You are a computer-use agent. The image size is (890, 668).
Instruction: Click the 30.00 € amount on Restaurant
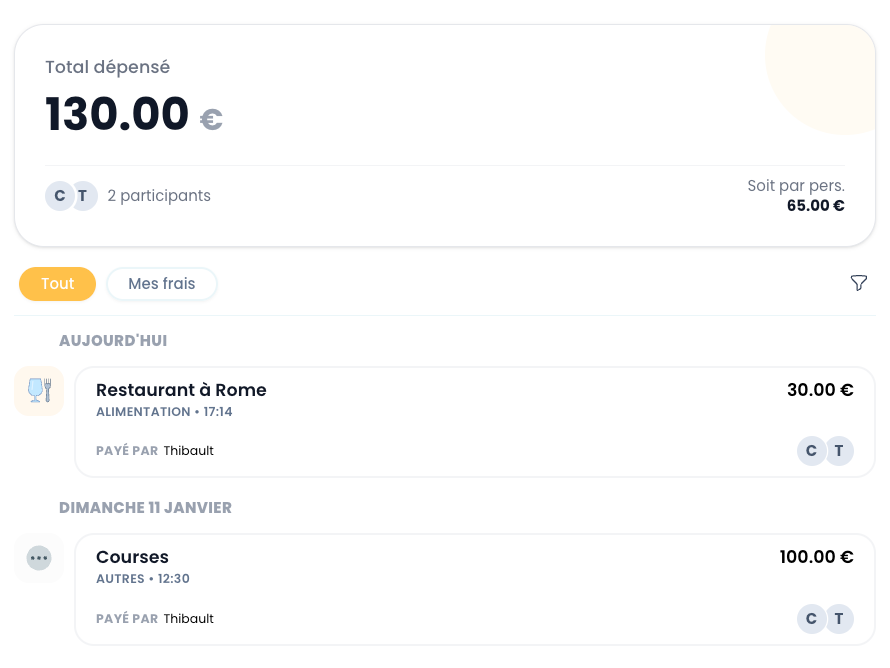(820, 390)
